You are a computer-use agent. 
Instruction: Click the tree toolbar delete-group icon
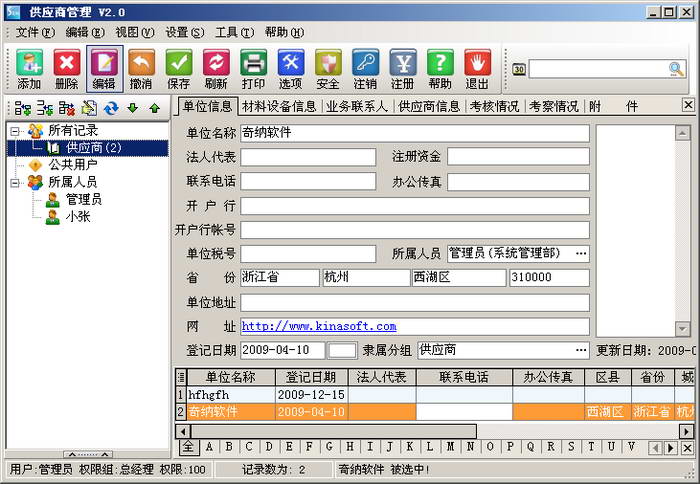pyautogui.click(x=67, y=108)
